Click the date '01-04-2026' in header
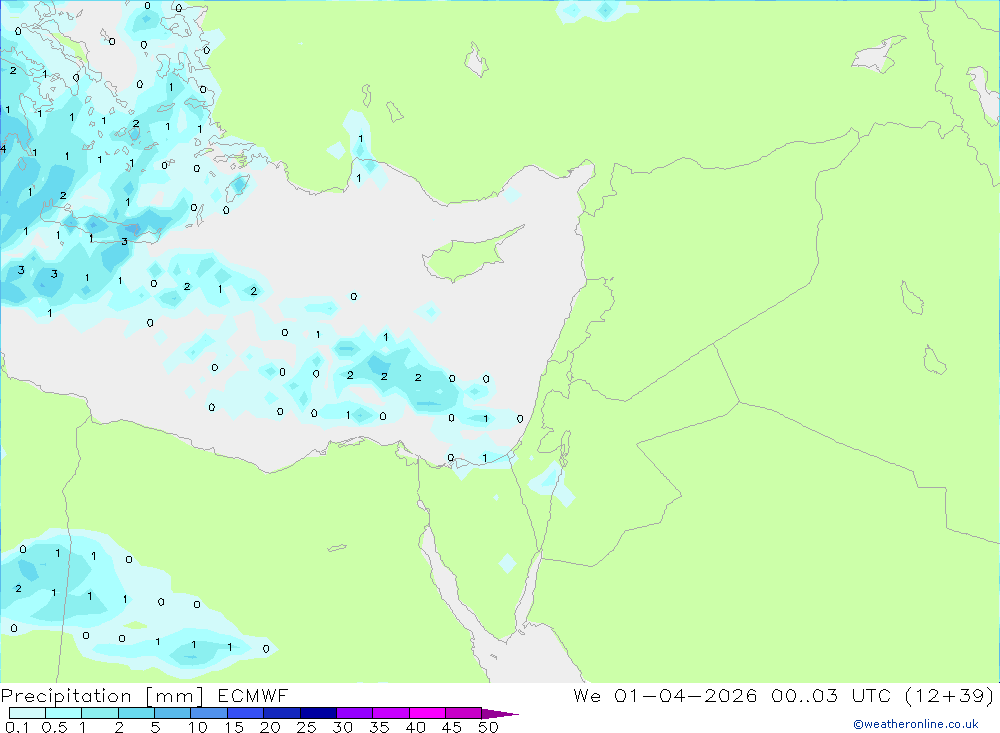This screenshot has height=733, width=1000. point(686,695)
